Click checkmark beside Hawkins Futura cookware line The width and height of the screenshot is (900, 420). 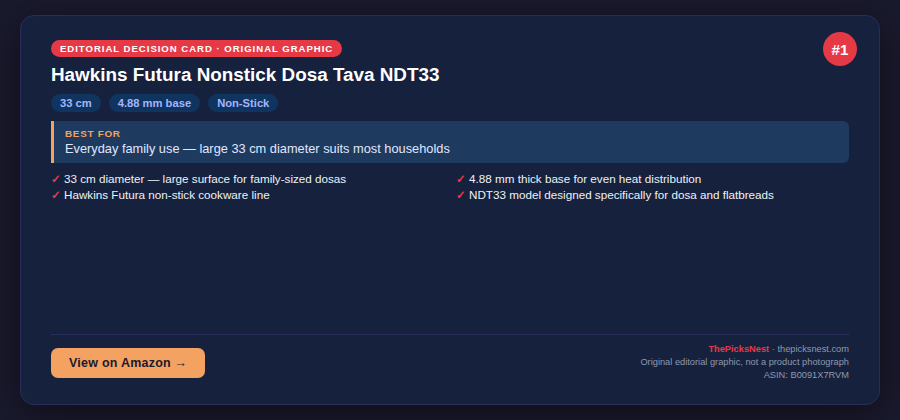pos(56,196)
